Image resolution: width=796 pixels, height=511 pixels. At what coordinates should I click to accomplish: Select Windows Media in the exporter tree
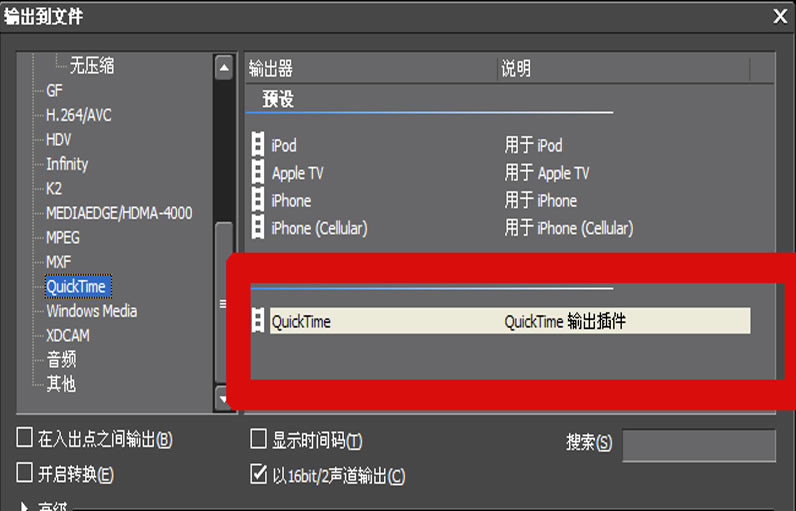click(x=92, y=311)
